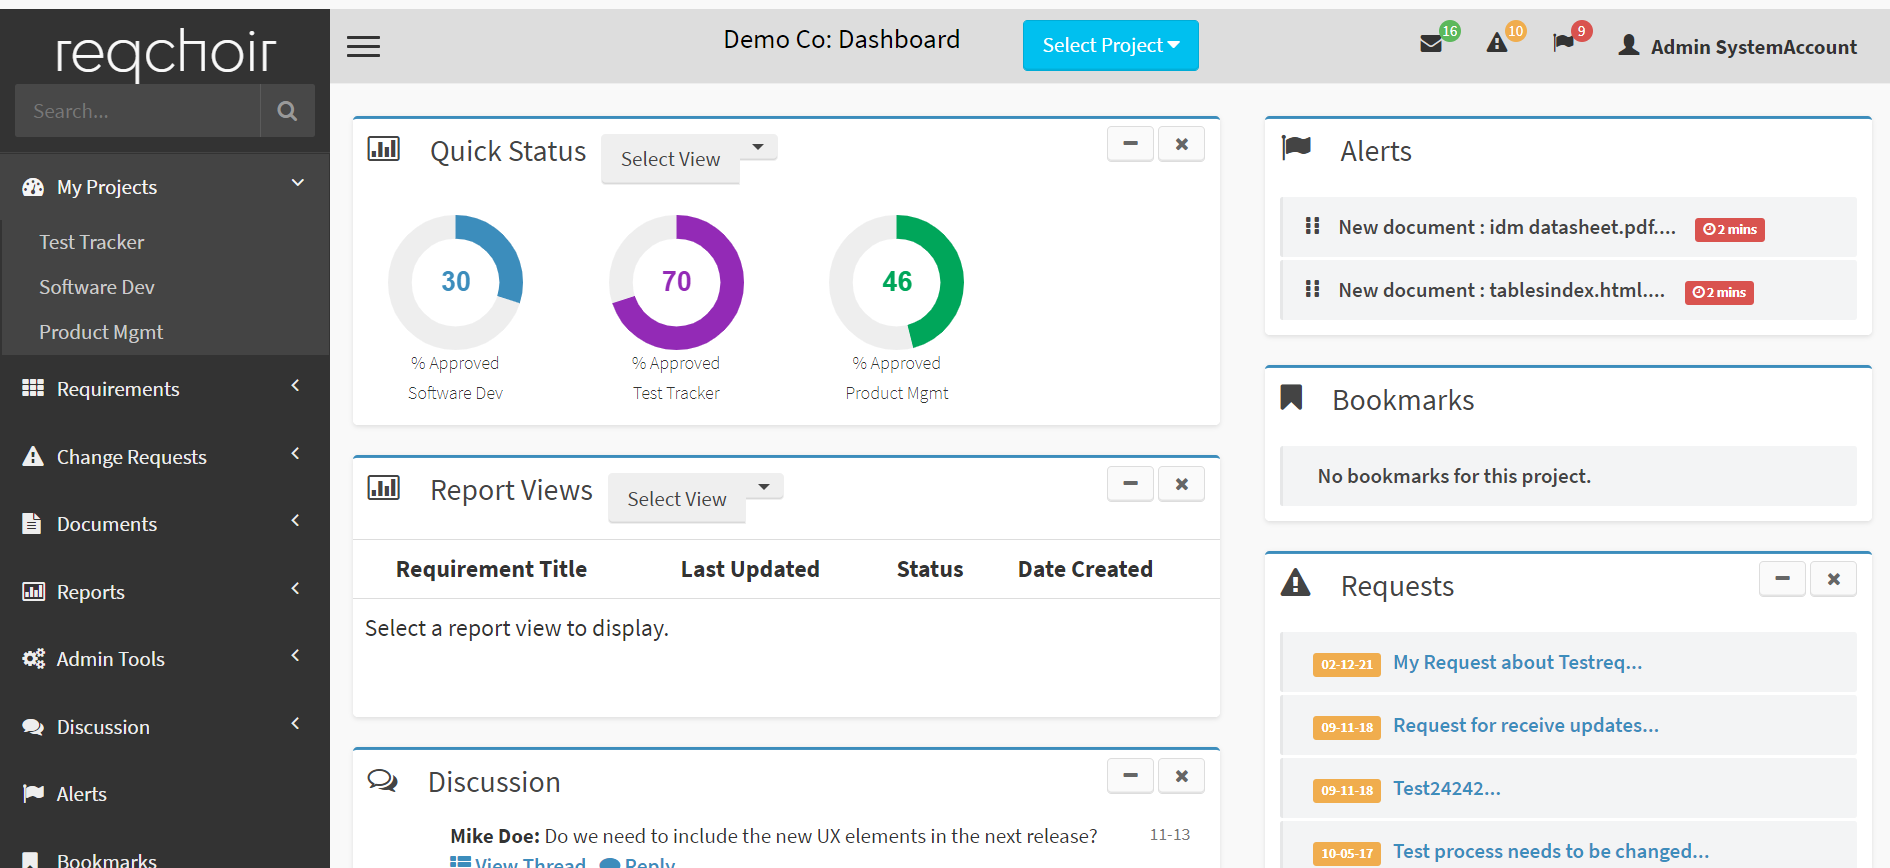The image size is (1890, 868).
Task: Close the Report Views panel
Action: pyautogui.click(x=1181, y=484)
